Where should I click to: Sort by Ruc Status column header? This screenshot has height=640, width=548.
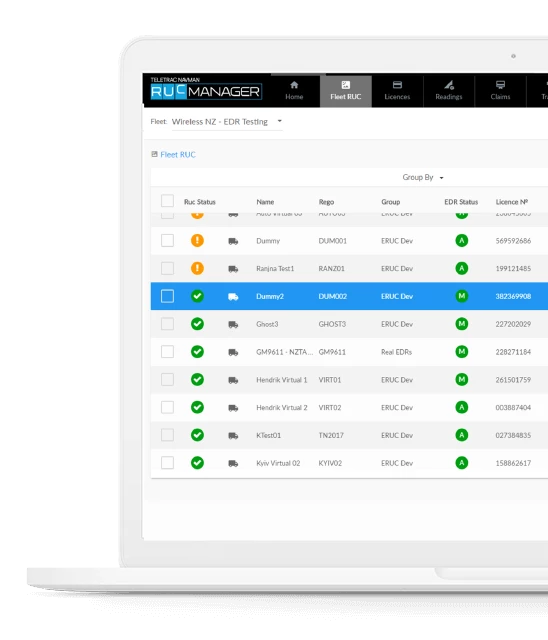200,202
